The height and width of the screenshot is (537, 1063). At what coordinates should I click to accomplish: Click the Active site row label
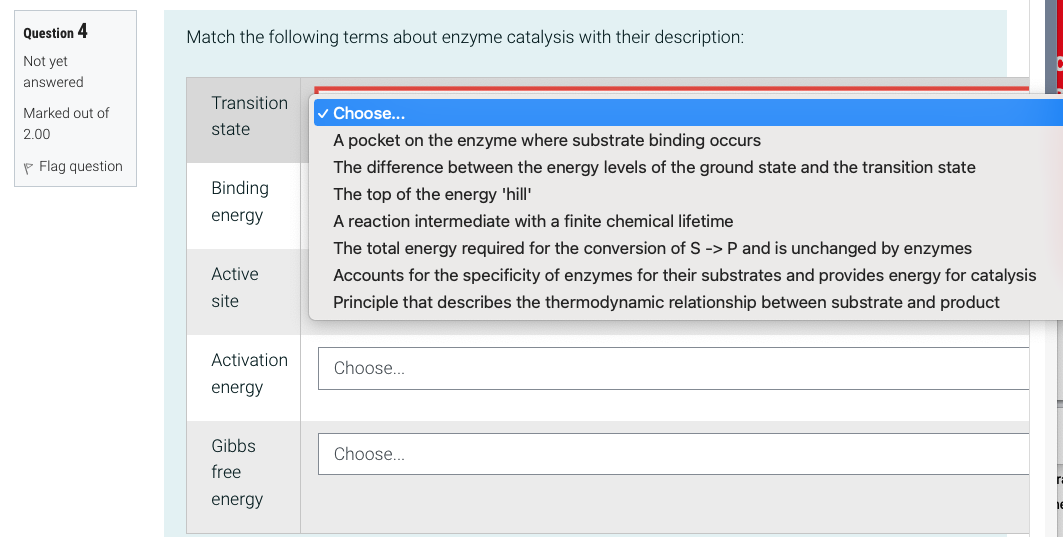pyautogui.click(x=234, y=287)
